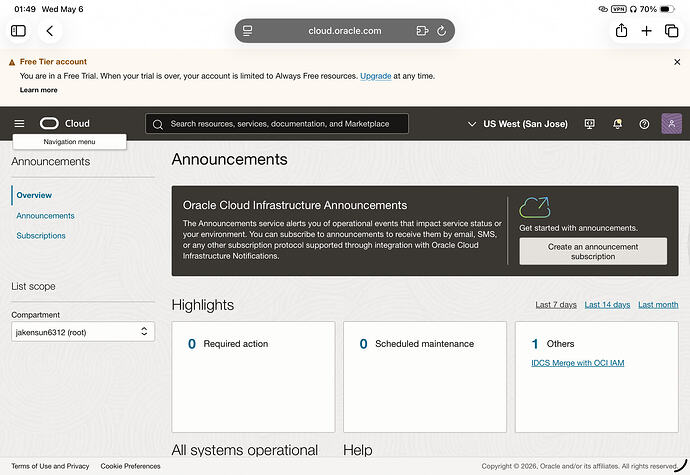This screenshot has height=475, width=690.
Task: Click the Required action count card
Action: 253,377
